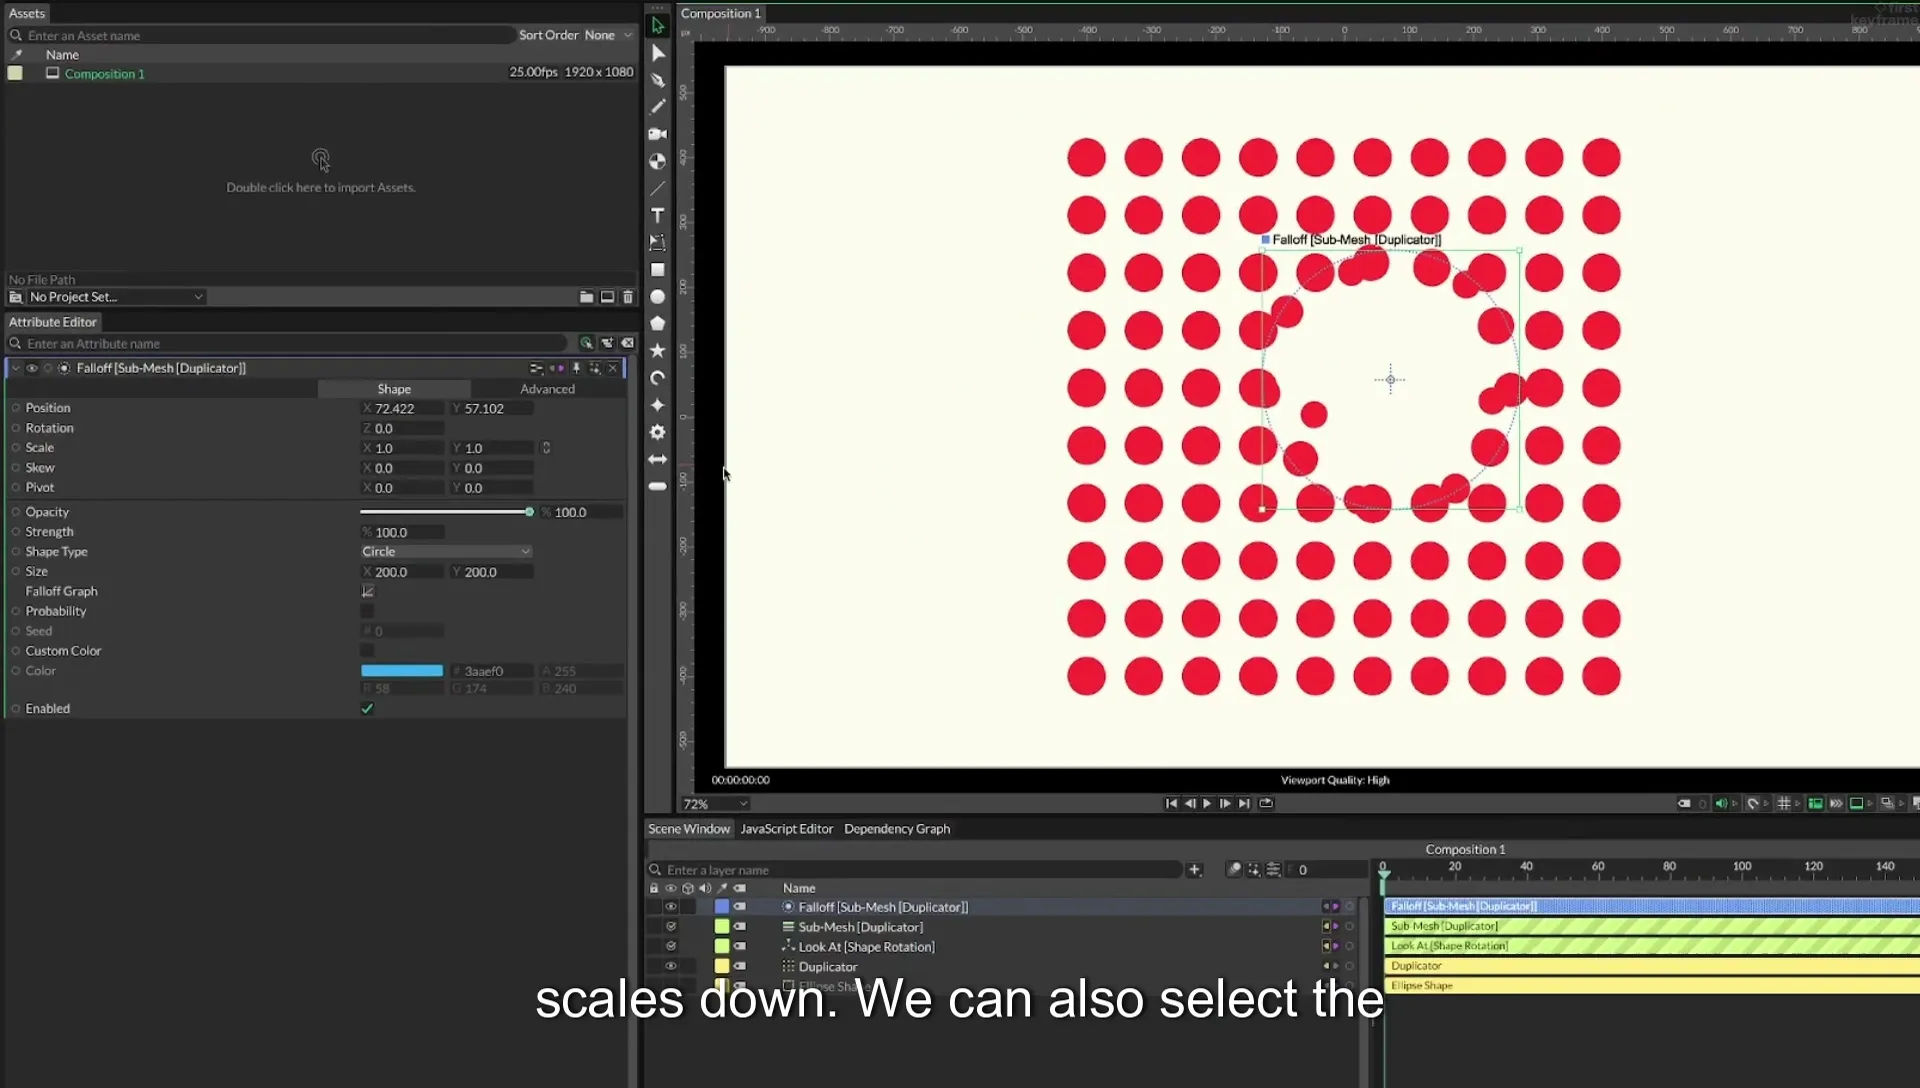This screenshot has width=1920, height=1088.
Task: Switch to the Advanced tab
Action: (x=547, y=389)
